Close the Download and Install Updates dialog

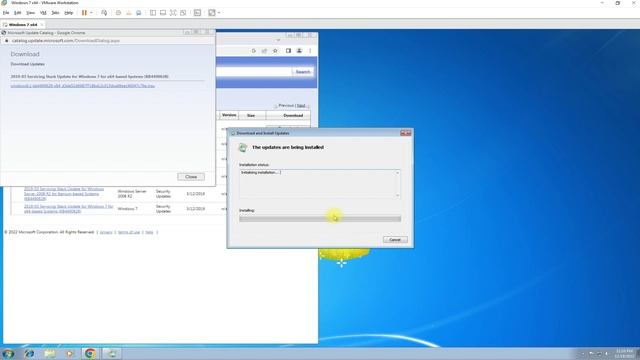point(406,133)
